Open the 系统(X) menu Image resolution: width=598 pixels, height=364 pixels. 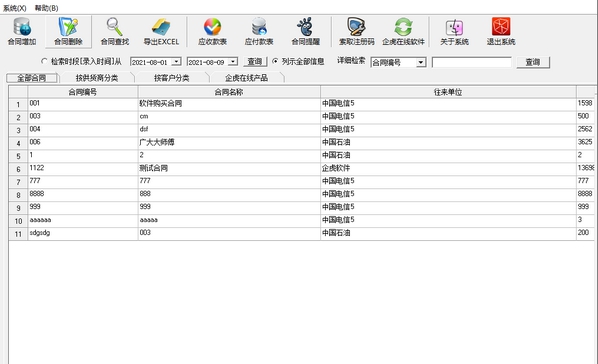click(14, 8)
